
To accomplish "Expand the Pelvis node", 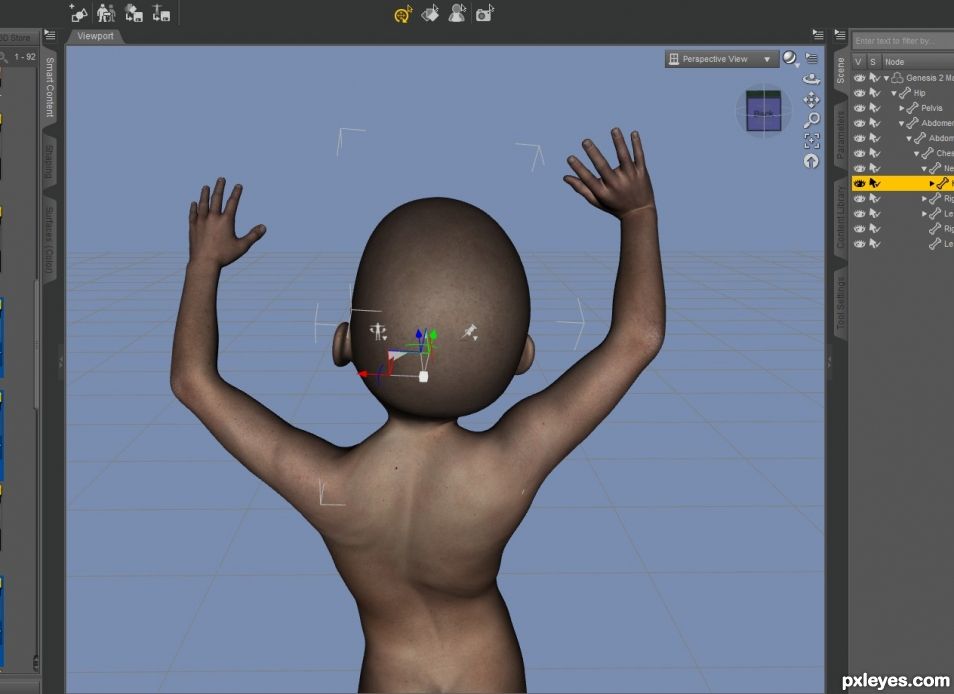I will pyautogui.click(x=902, y=108).
